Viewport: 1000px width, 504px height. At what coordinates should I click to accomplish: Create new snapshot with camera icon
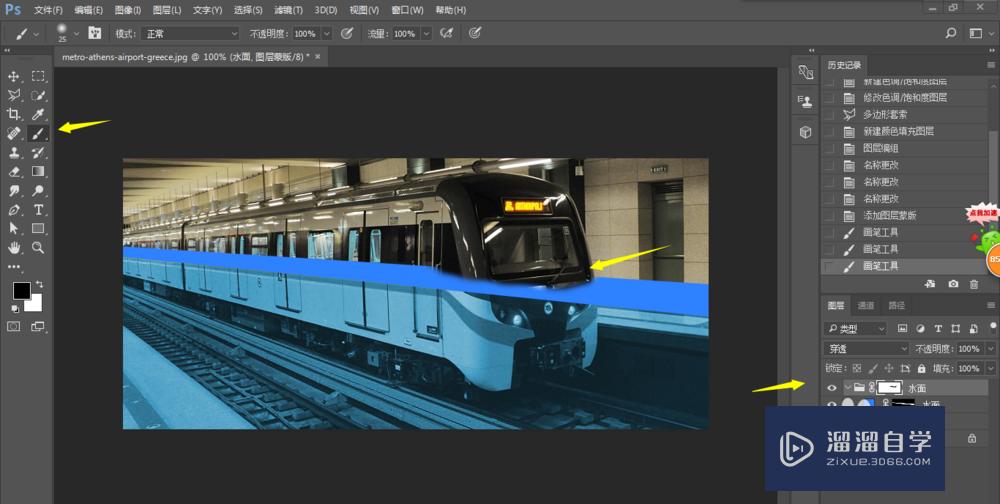coord(953,285)
